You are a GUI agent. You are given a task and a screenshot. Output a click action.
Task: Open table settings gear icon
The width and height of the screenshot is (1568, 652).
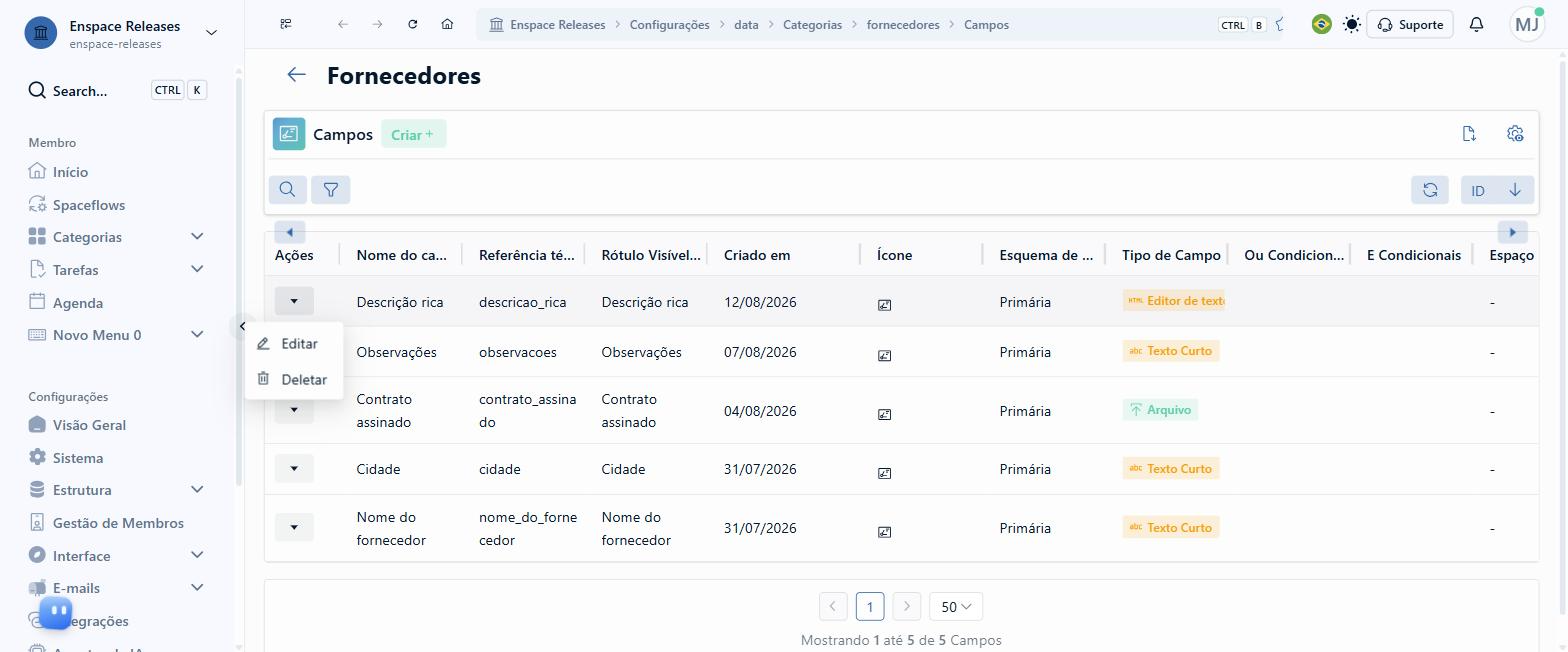click(x=1515, y=134)
